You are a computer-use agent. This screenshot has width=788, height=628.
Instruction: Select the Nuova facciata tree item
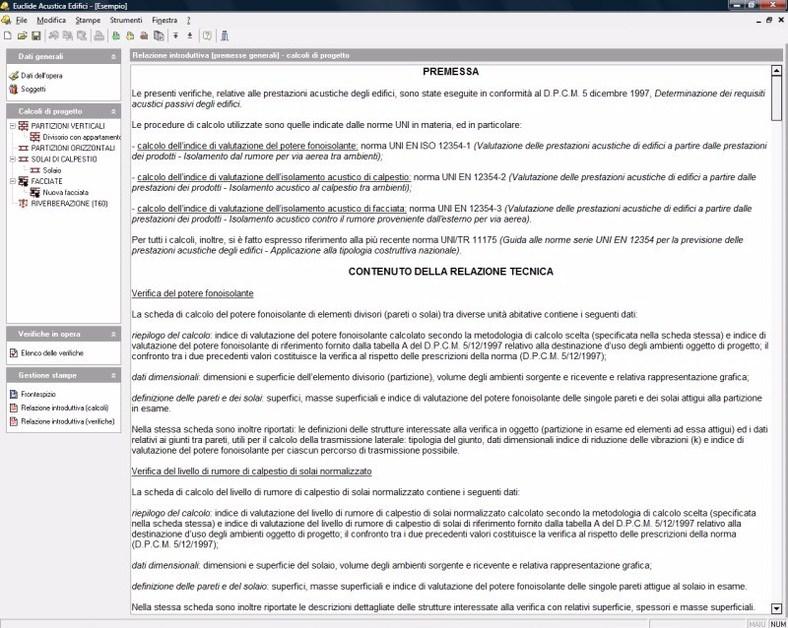[66, 192]
